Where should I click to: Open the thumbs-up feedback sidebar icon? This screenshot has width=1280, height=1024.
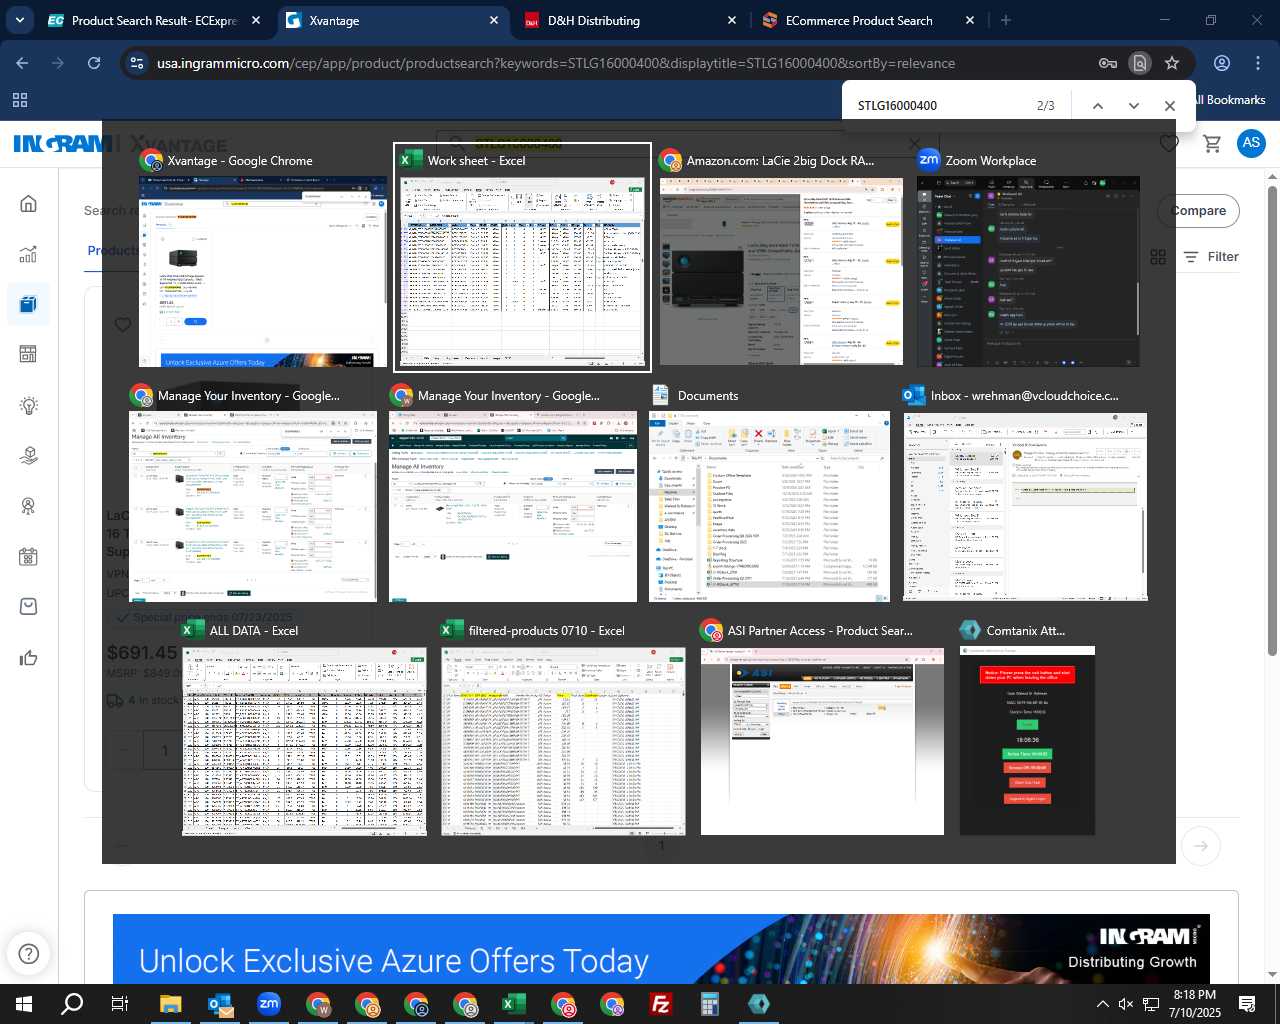coord(28,657)
